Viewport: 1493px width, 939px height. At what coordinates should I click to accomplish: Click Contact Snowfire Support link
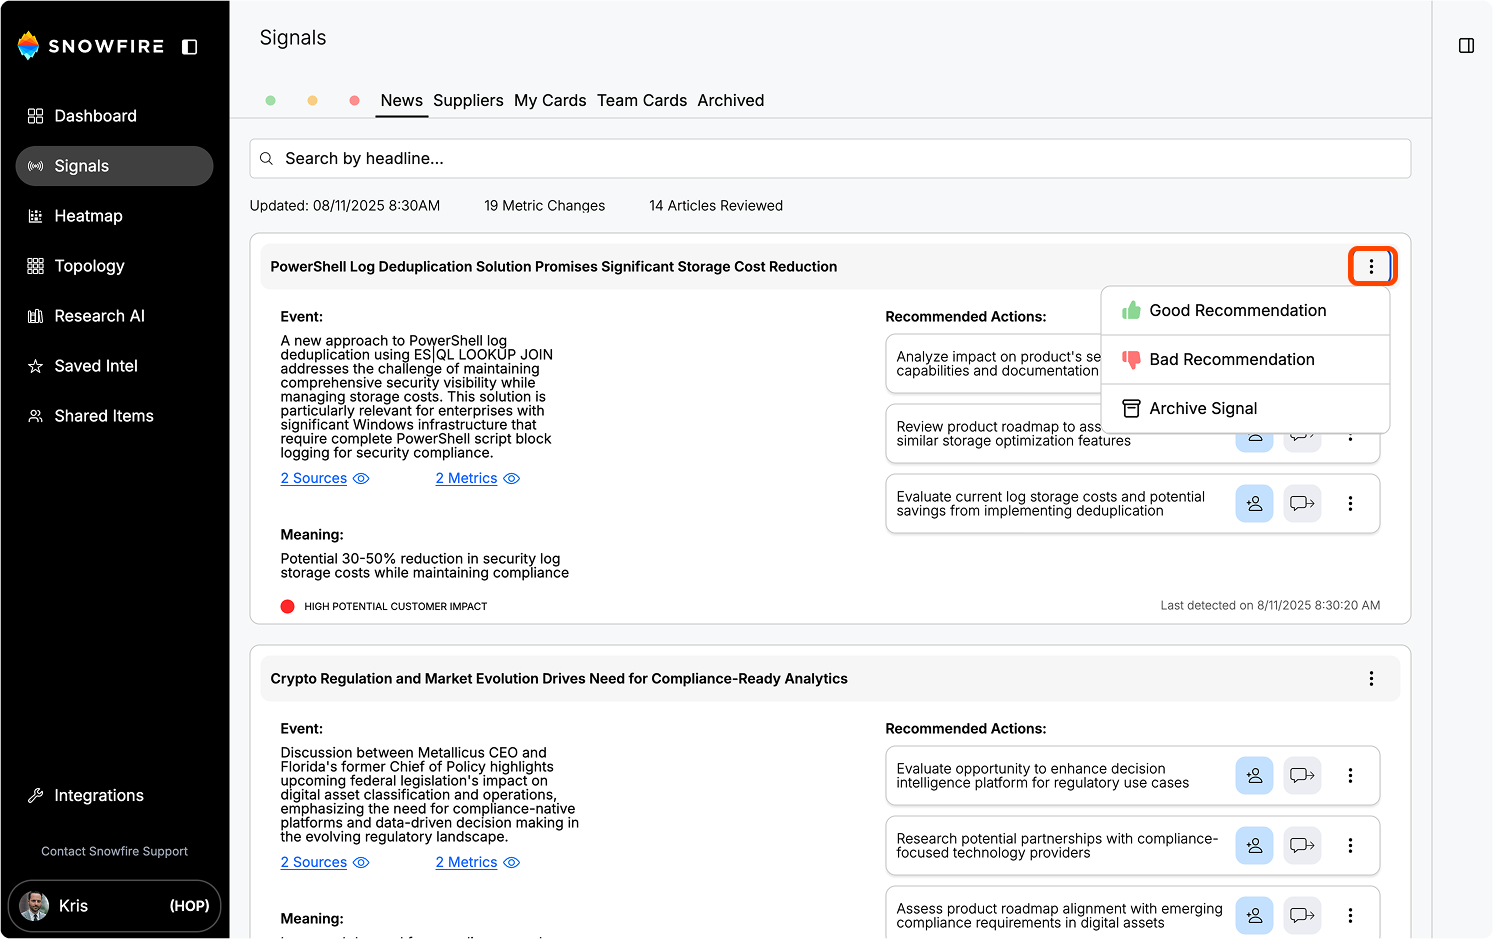point(114,852)
